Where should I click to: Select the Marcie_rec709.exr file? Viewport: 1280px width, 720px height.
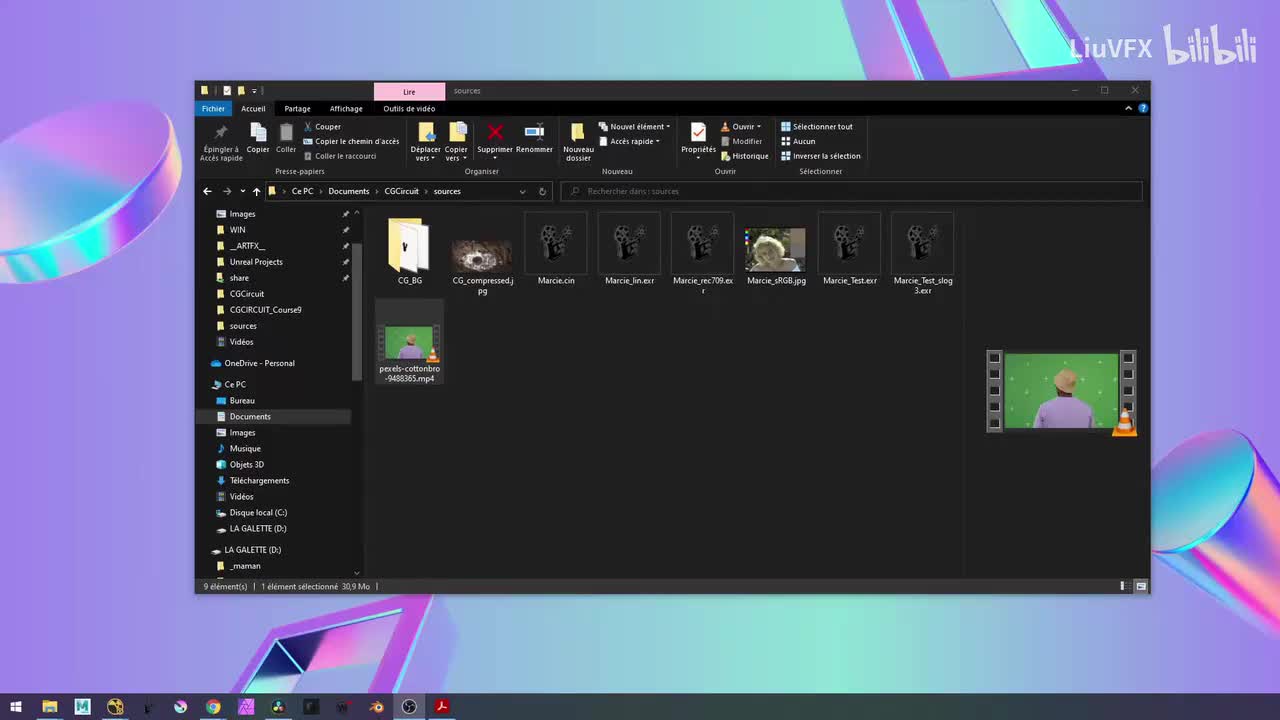tap(703, 254)
